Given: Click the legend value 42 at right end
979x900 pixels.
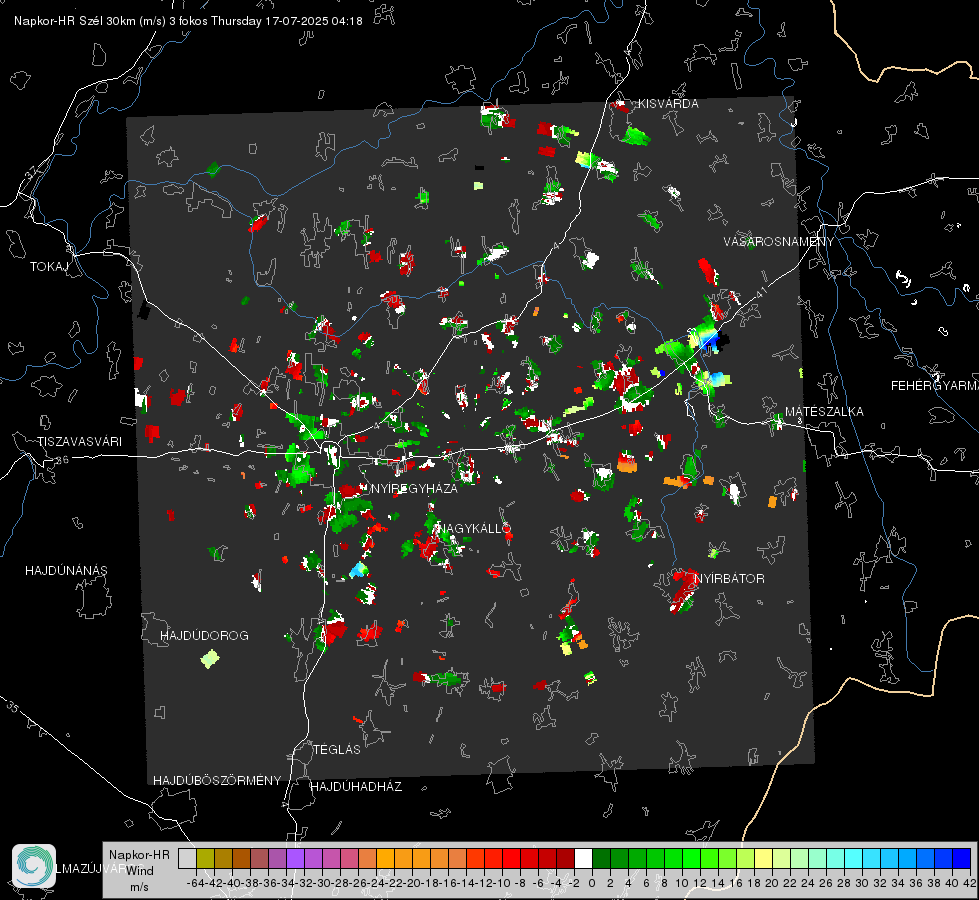Looking at the screenshot, I should point(970,883).
